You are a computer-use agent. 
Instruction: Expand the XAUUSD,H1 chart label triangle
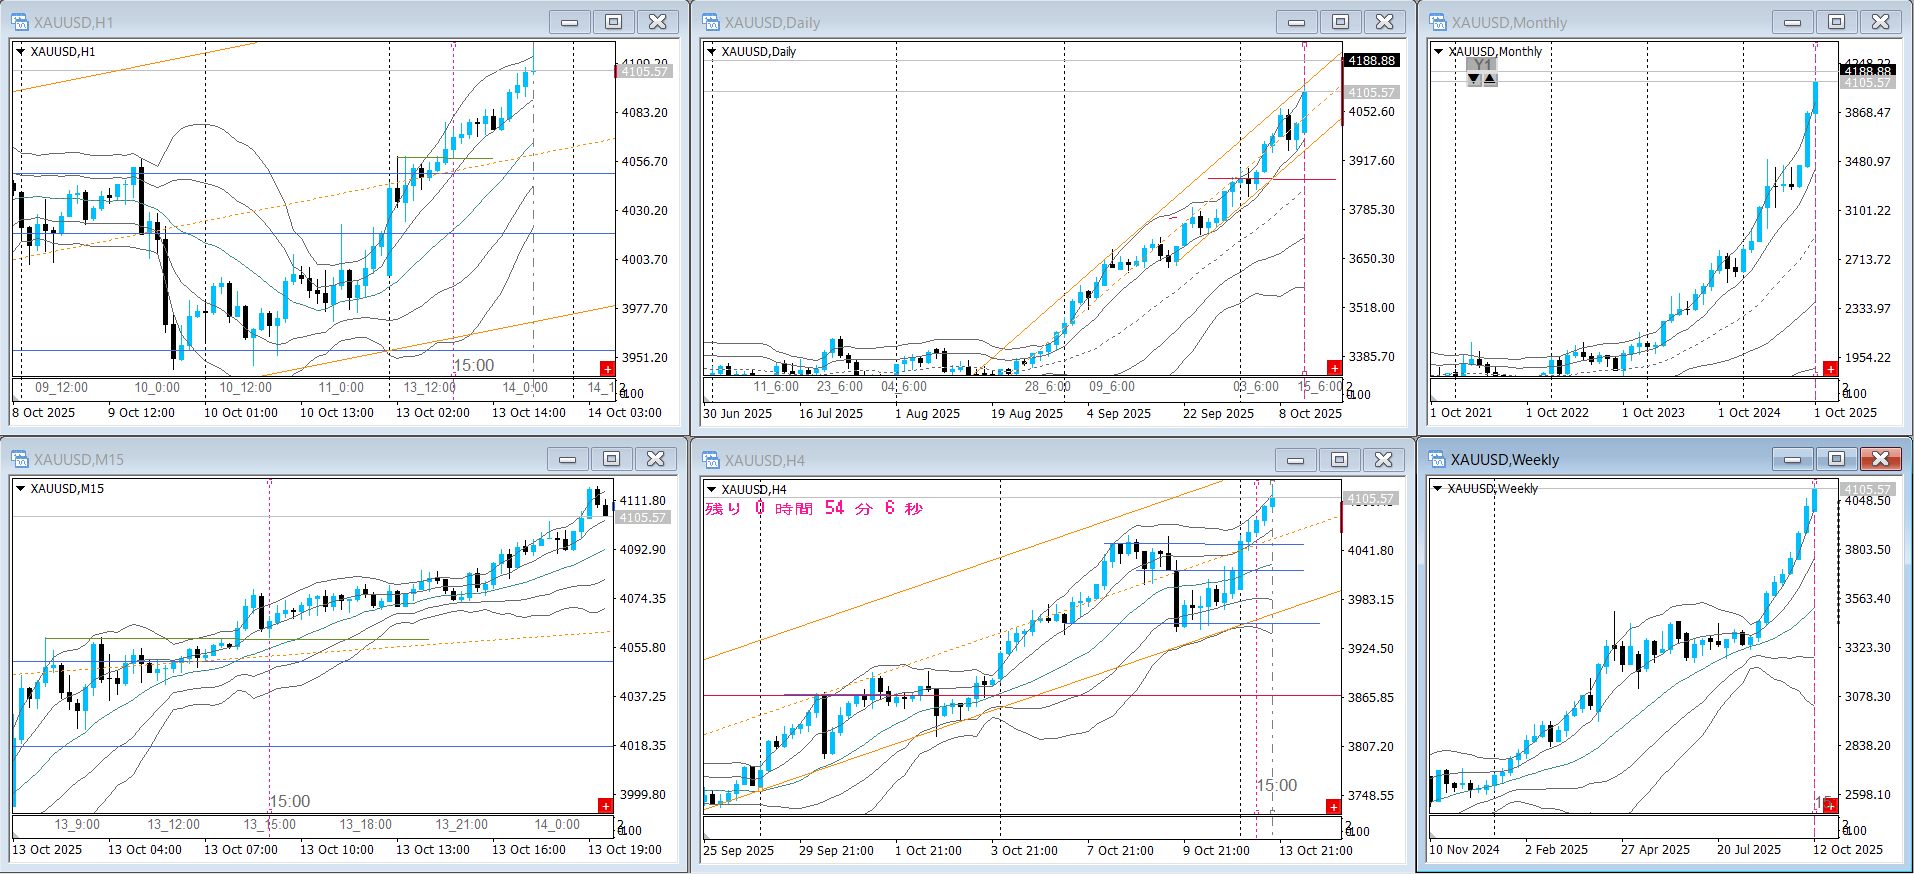(x=21, y=52)
